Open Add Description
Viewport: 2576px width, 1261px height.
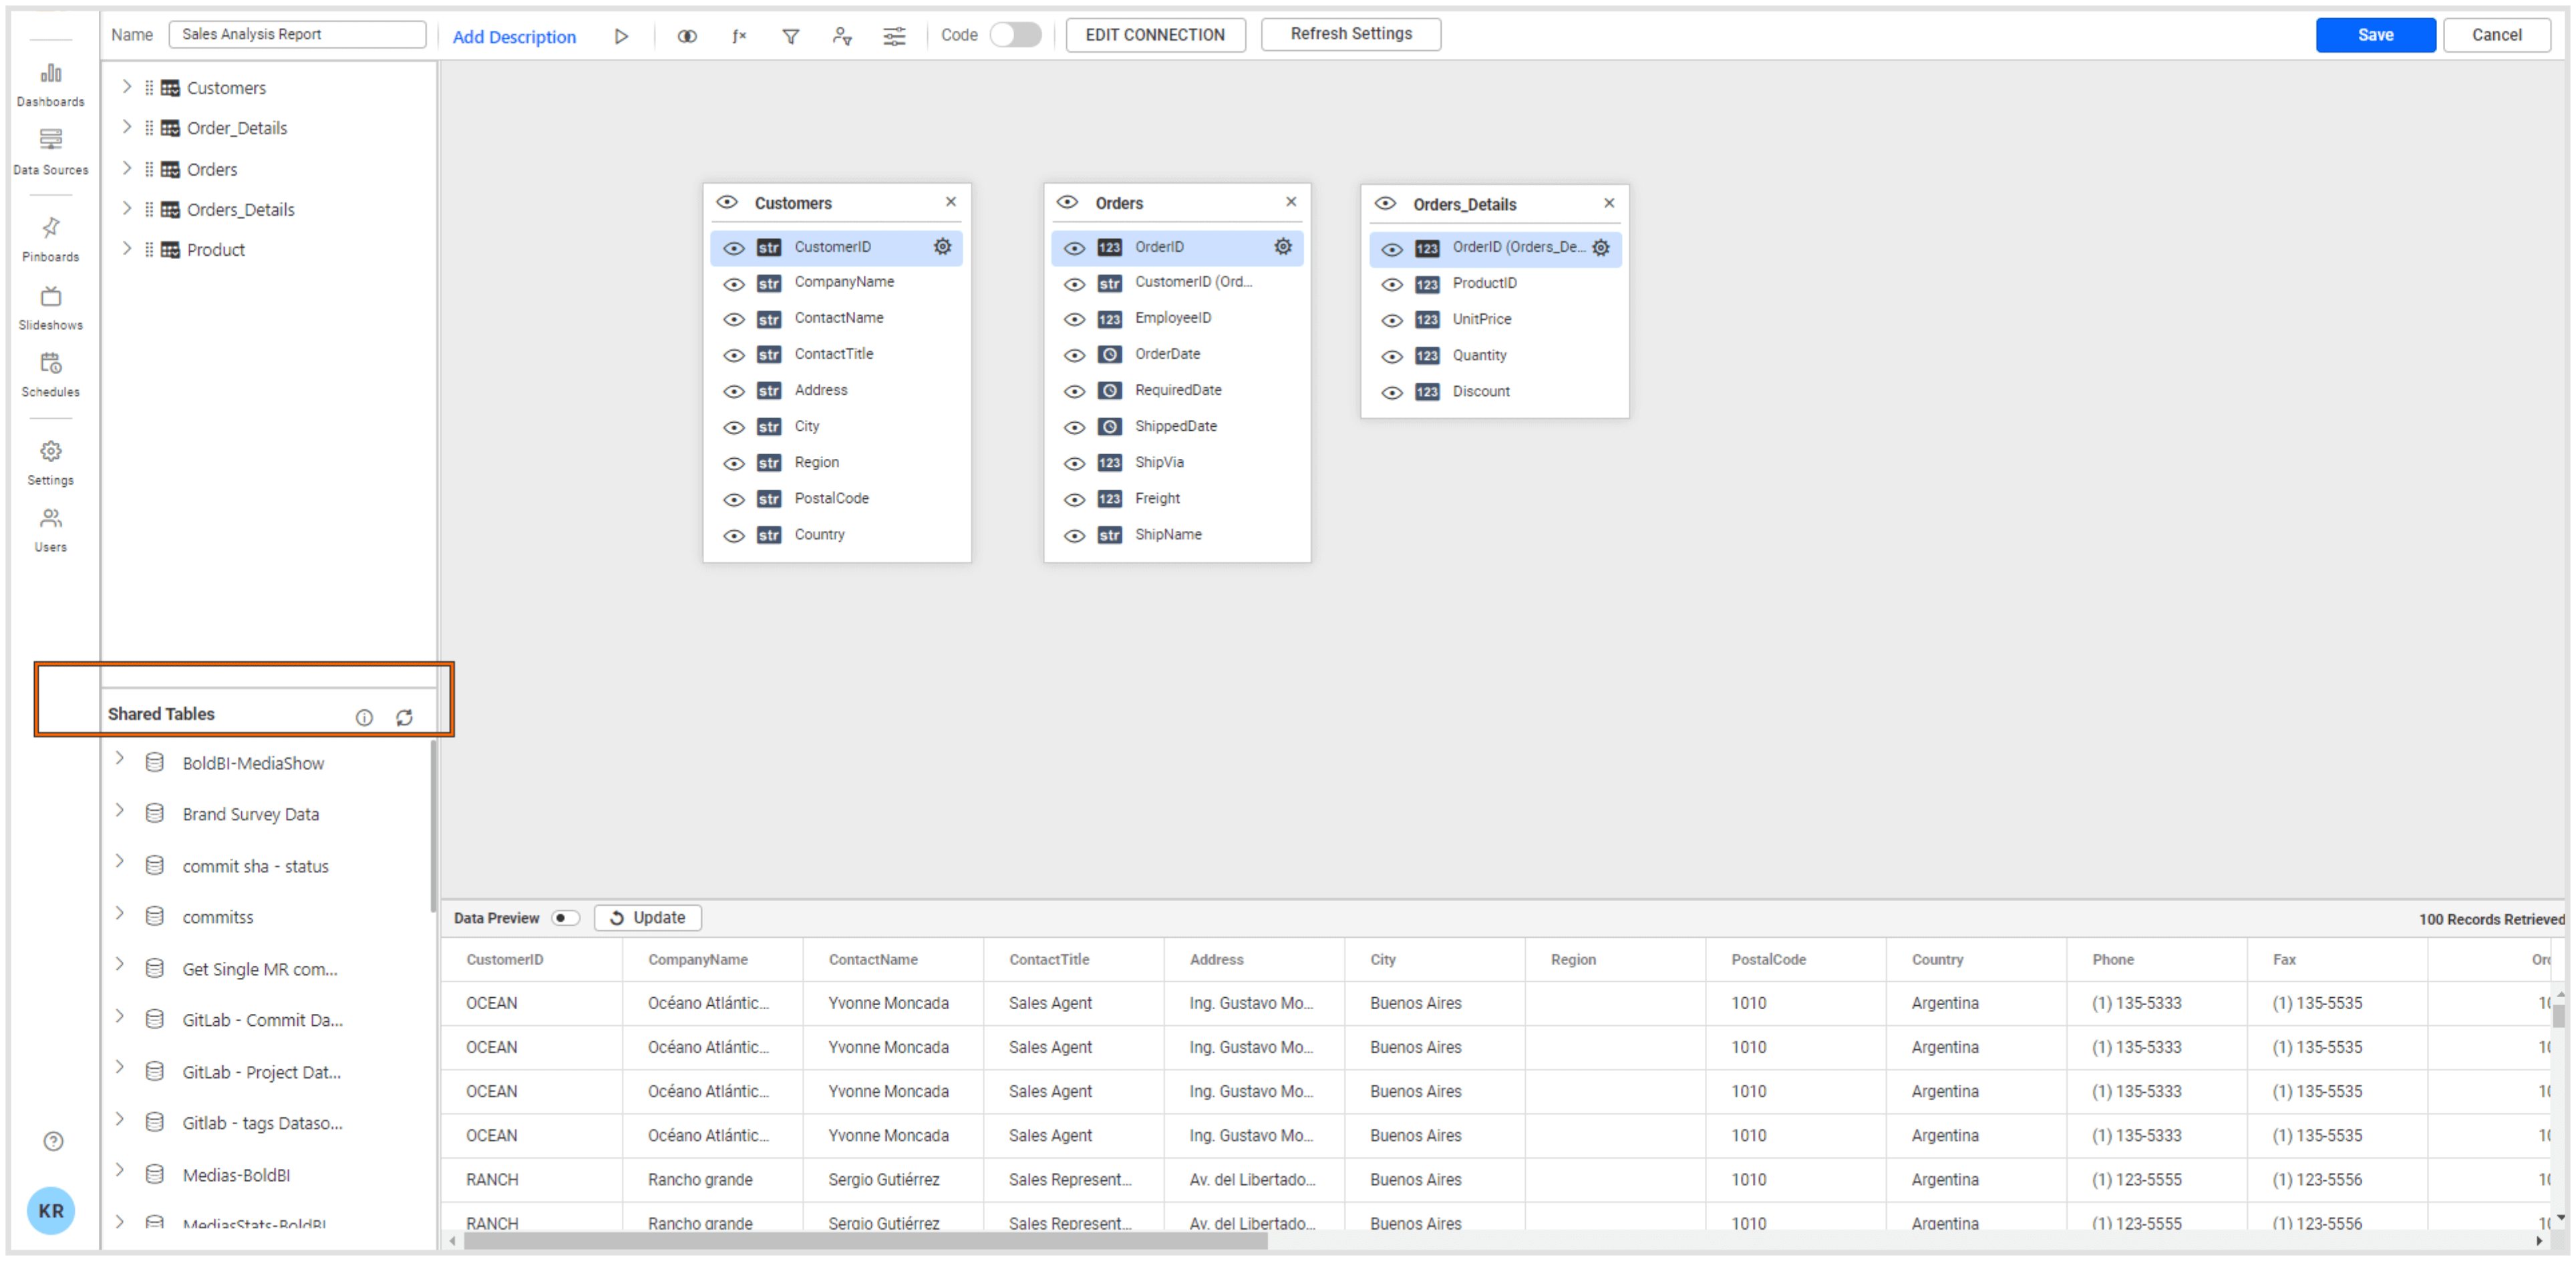point(514,36)
